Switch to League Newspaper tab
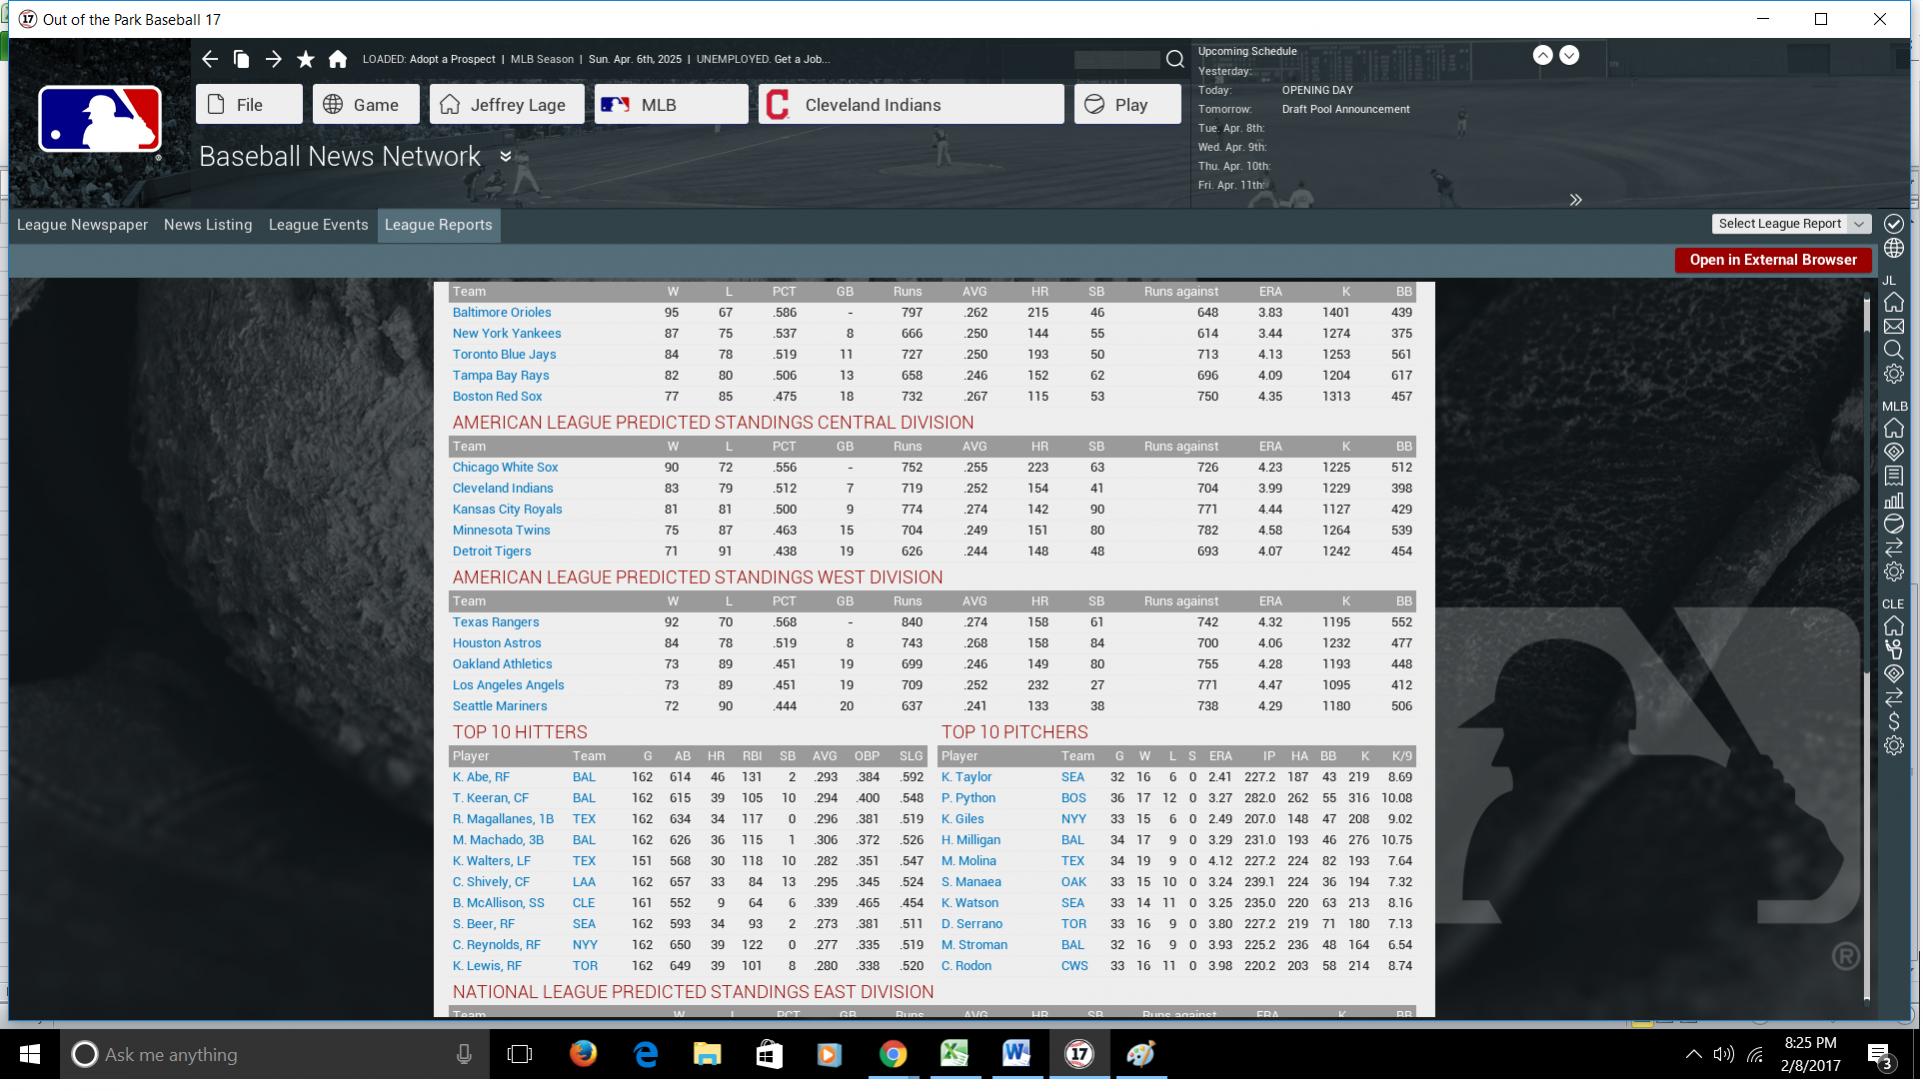 [x=82, y=225]
